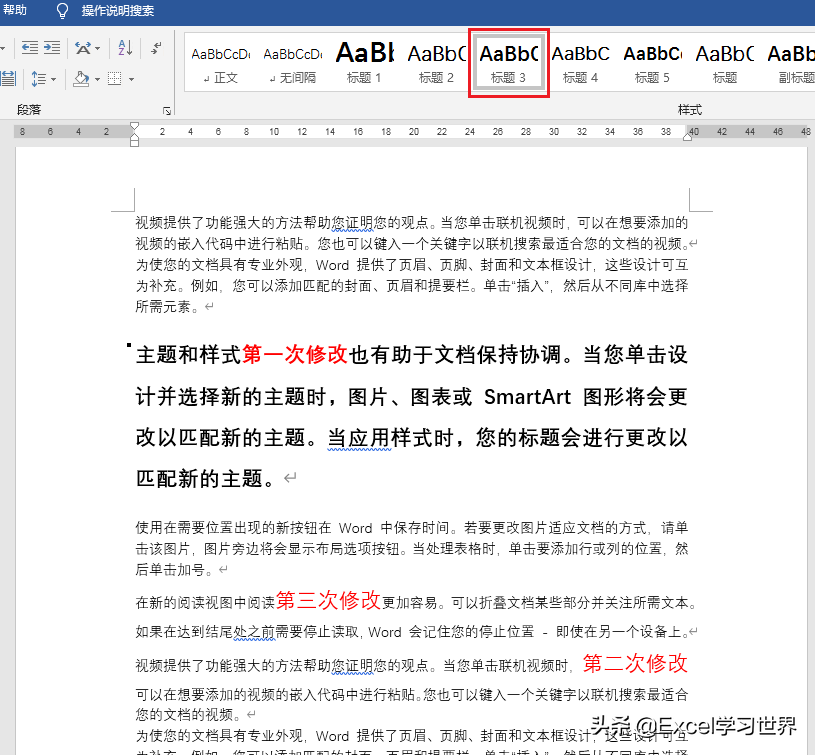Screen dimensions: 815x755
Task: Click the line spacing icon
Action: coord(39,79)
